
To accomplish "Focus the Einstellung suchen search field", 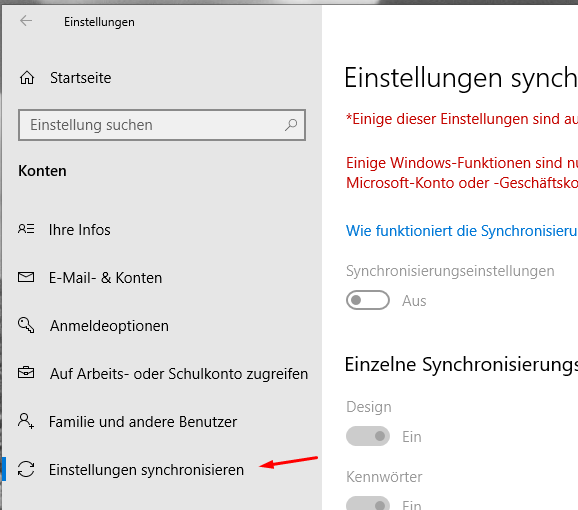I will point(162,125).
